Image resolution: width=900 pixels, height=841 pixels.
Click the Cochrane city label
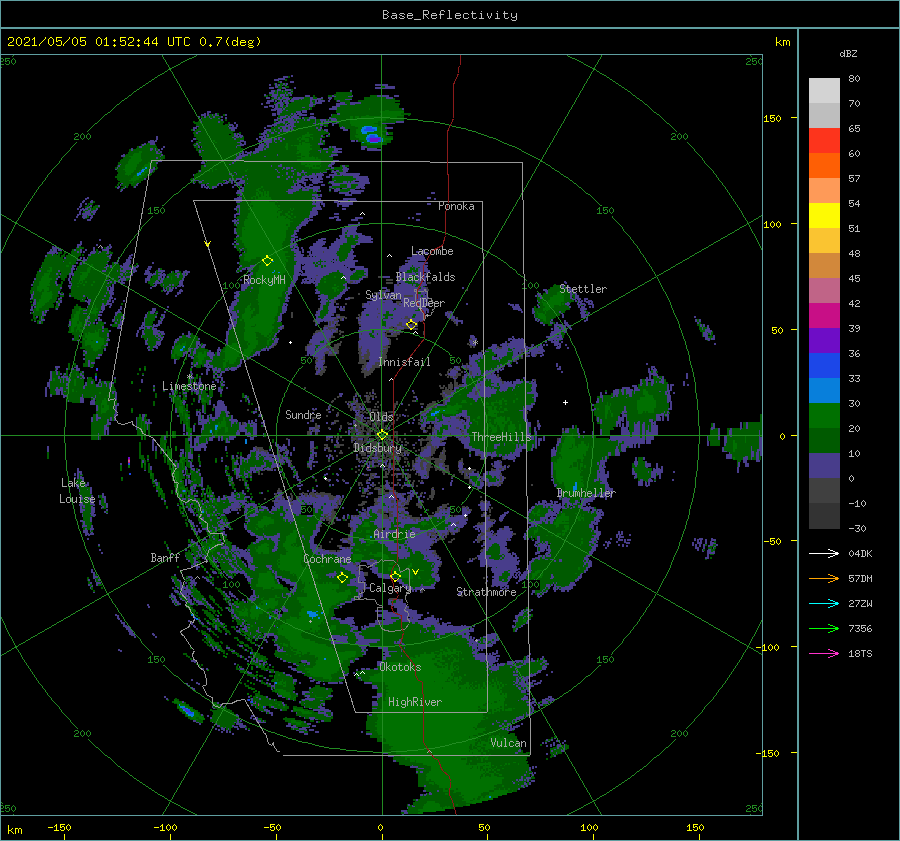tap(327, 559)
